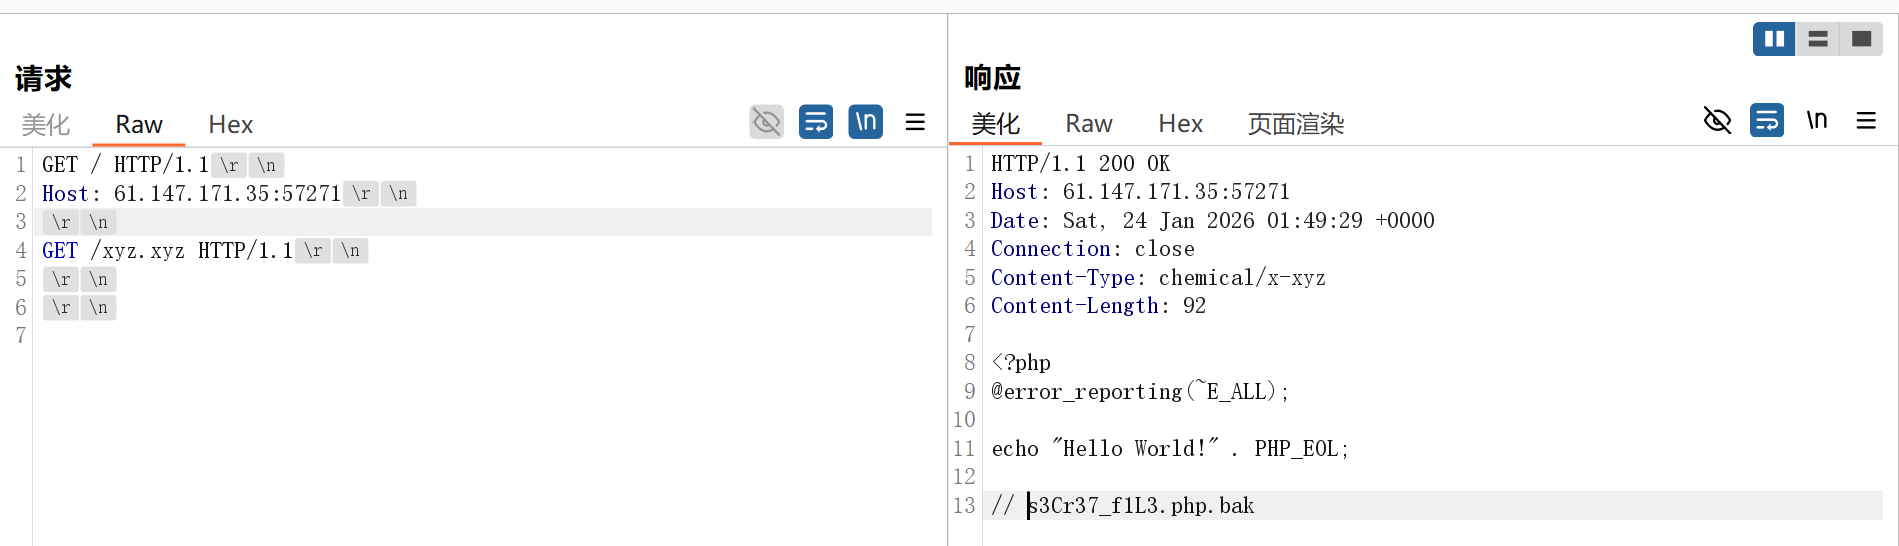
Task: Toggle hidden characters eye in response pane
Action: pos(1717,121)
